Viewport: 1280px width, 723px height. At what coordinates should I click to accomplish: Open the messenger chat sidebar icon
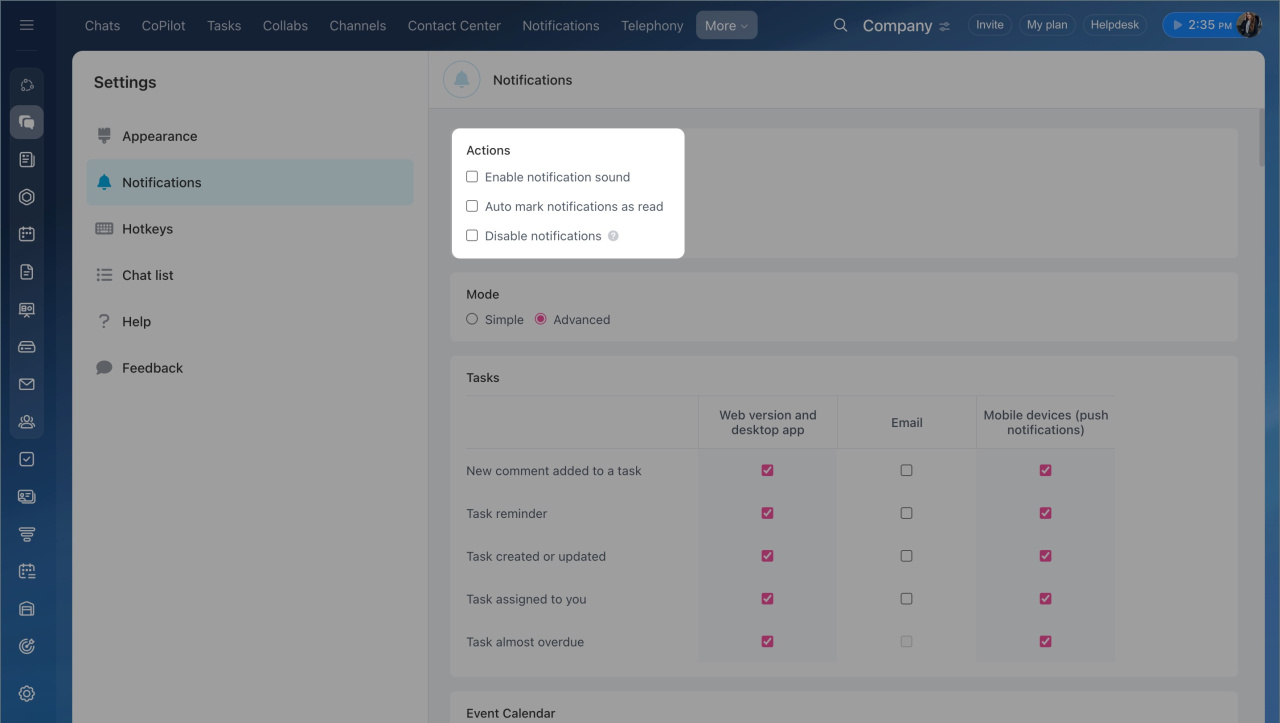[27, 122]
